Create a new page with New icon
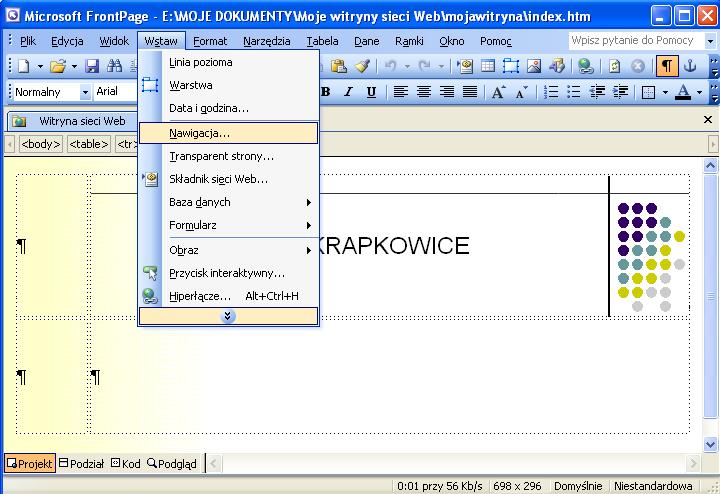720x494 pixels. (x=23, y=67)
